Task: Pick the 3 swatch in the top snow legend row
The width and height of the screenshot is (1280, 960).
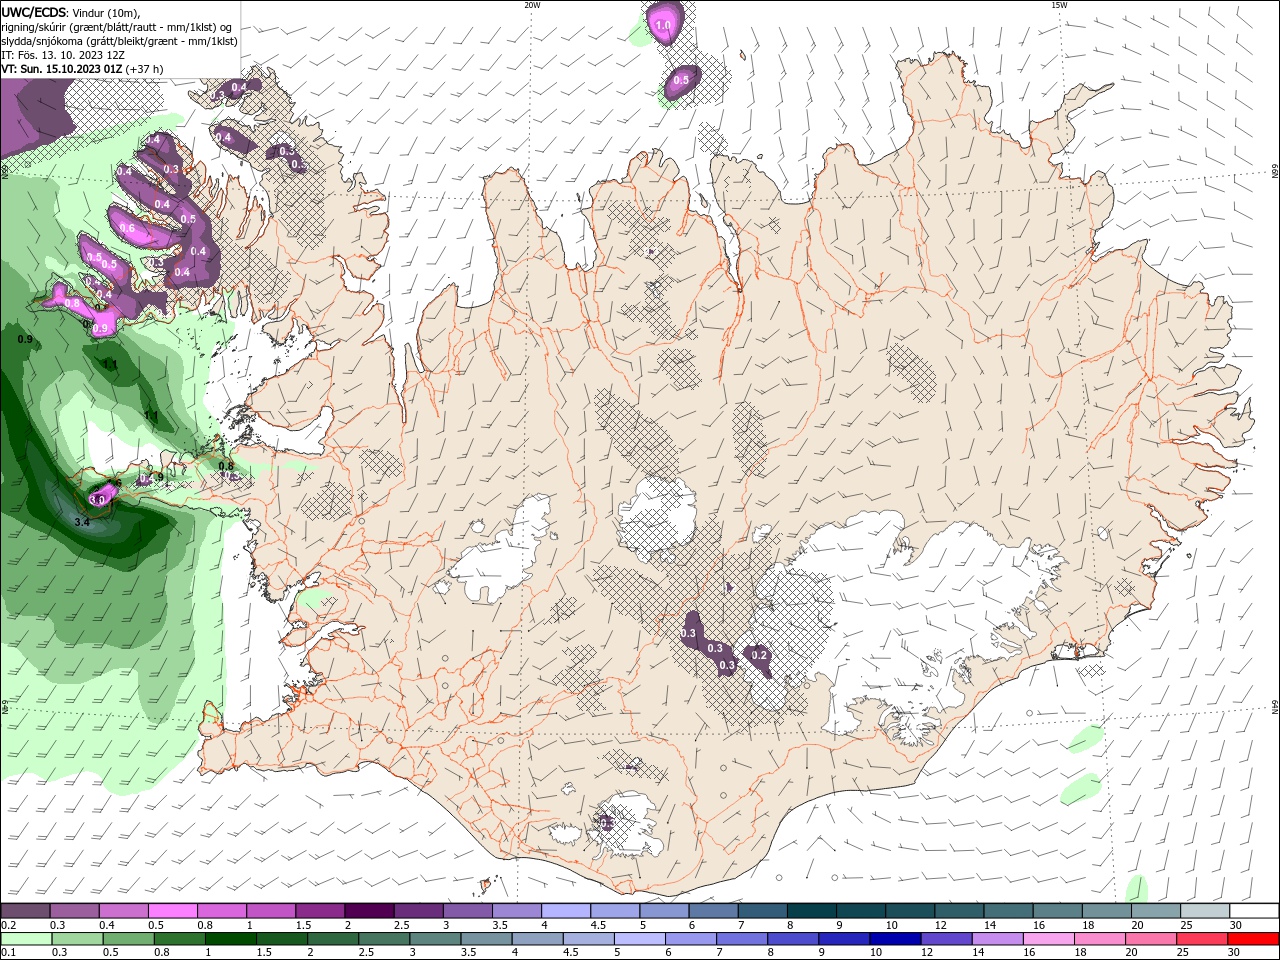Action: pyautogui.click(x=466, y=911)
